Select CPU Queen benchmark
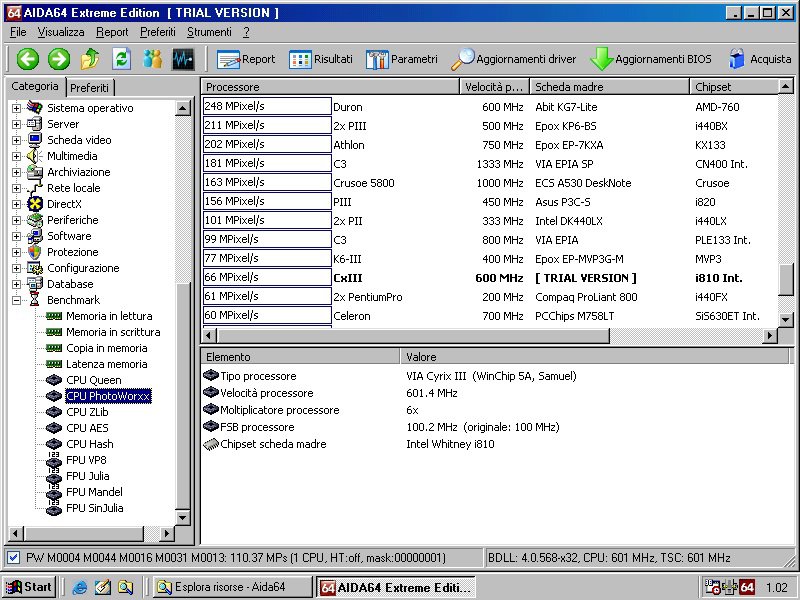The image size is (800, 600). [x=93, y=380]
